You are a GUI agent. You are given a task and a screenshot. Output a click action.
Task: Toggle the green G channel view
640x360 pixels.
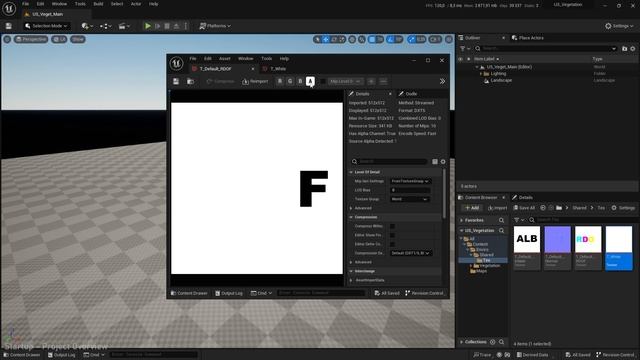(x=290, y=81)
